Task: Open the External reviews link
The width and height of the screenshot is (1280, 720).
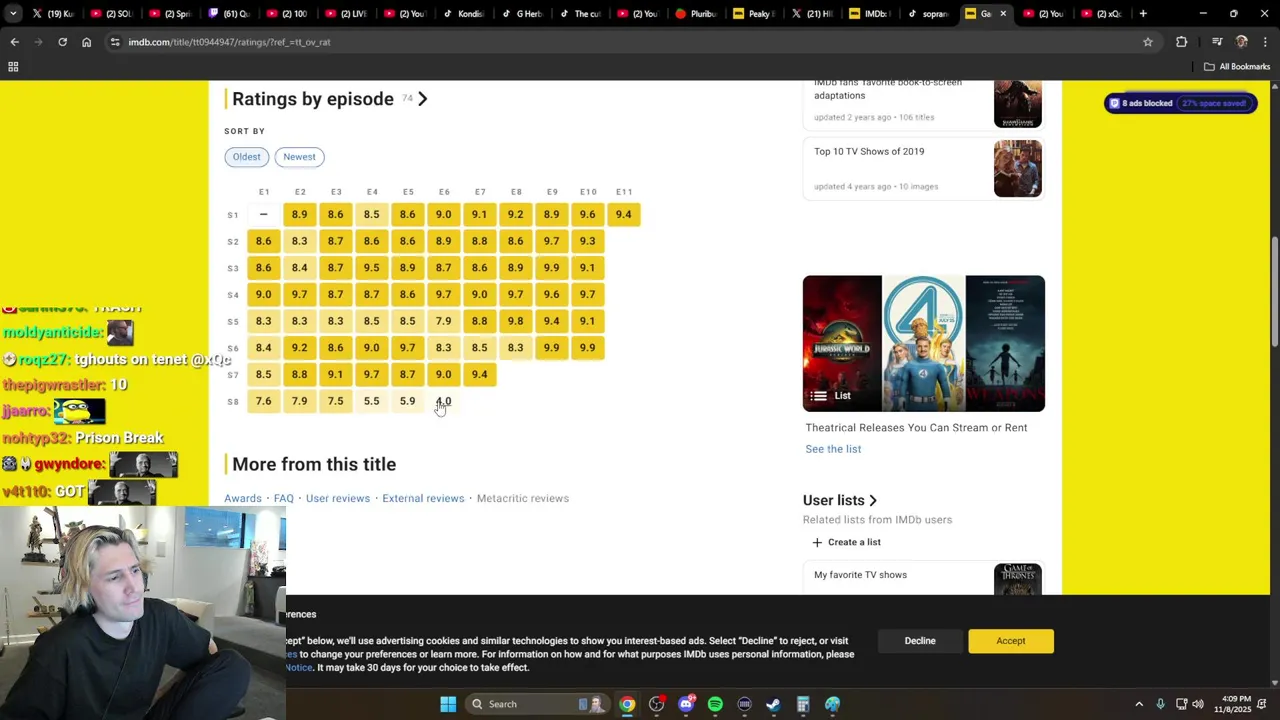Action: [423, 498]
